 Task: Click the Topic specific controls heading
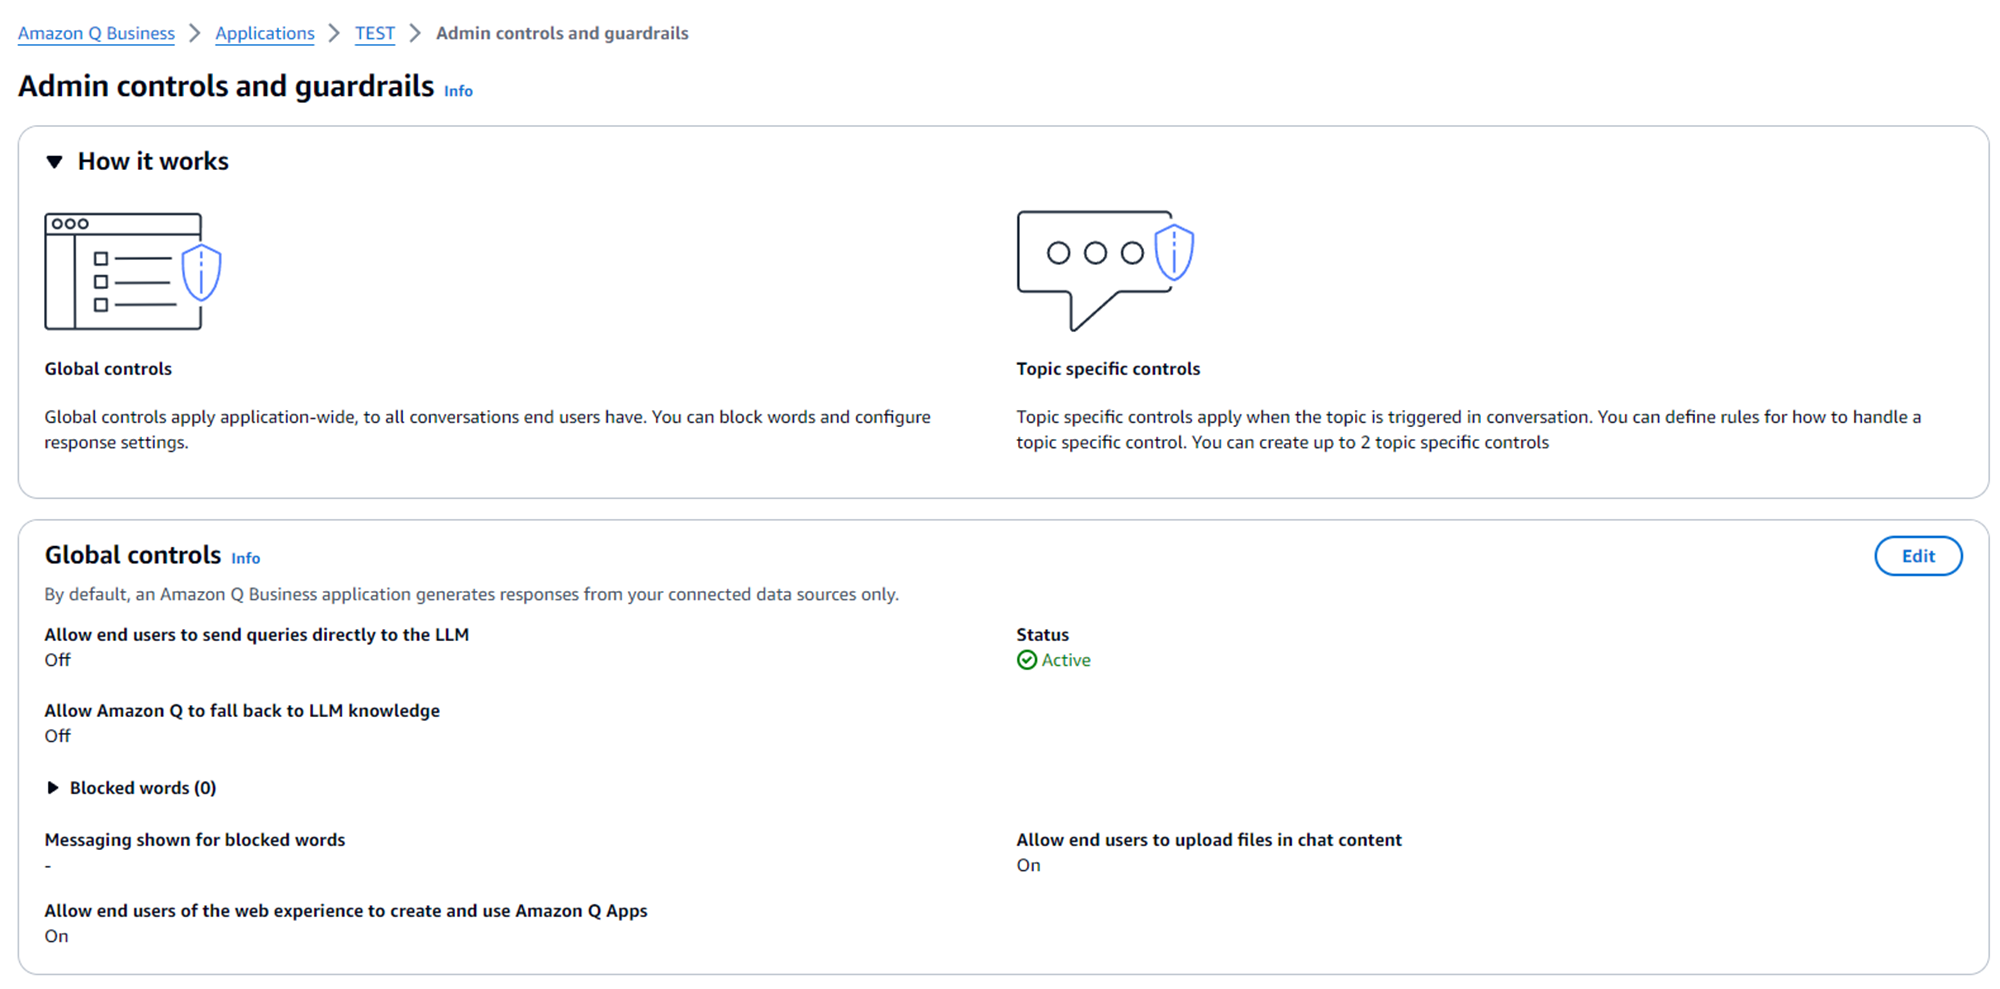click(x=1108, y=369)
